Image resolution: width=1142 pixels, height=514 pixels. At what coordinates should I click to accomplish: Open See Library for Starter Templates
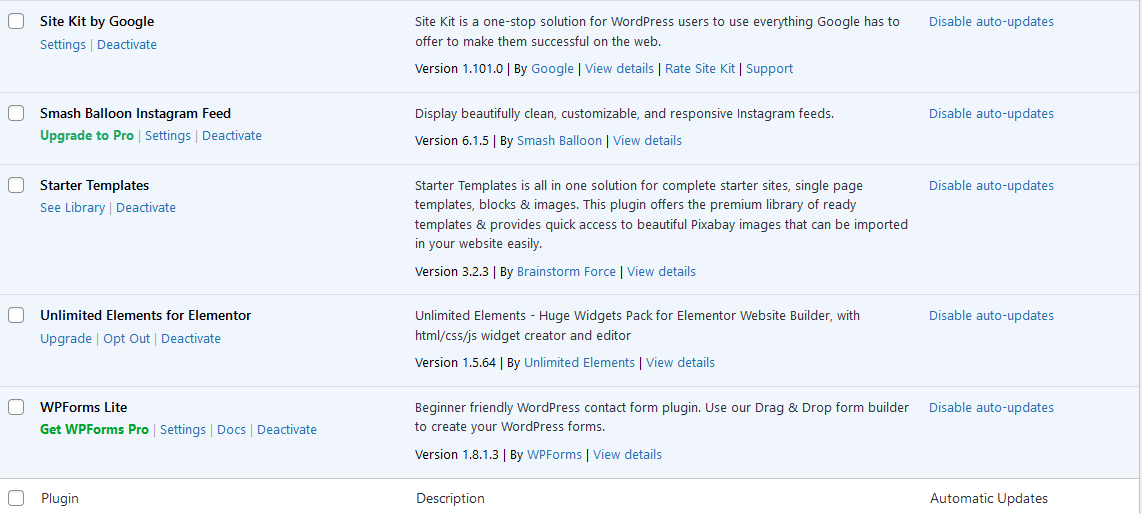[x=72, y=207]
